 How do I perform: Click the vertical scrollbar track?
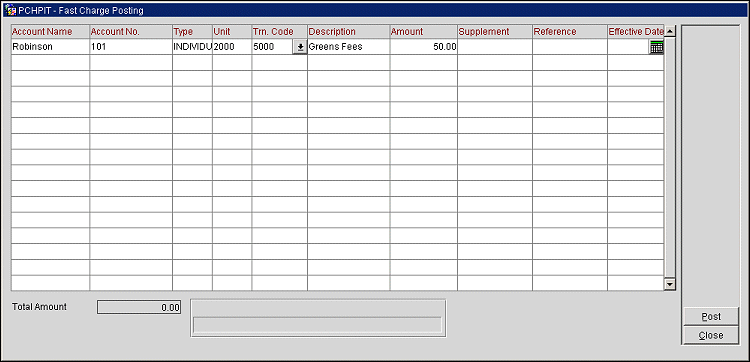[670, 158]
